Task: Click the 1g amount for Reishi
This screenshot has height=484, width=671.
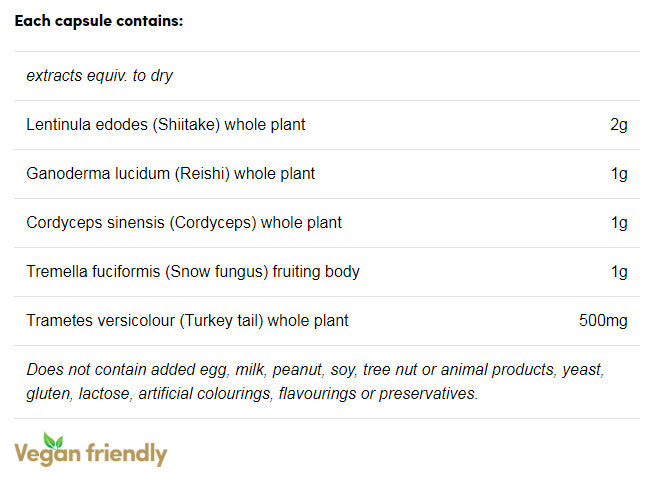Action: click(x=619, y=174)
